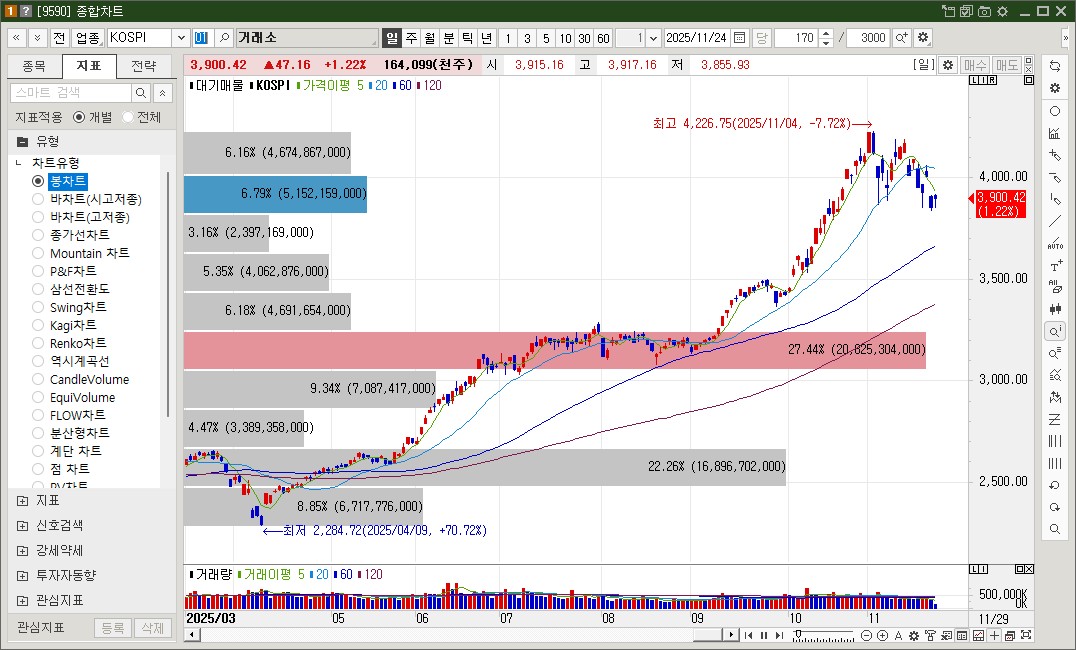The image size is (1076, 650).
Task: Select 개별 radio for 지표적용
Action: tap(79, 117)
